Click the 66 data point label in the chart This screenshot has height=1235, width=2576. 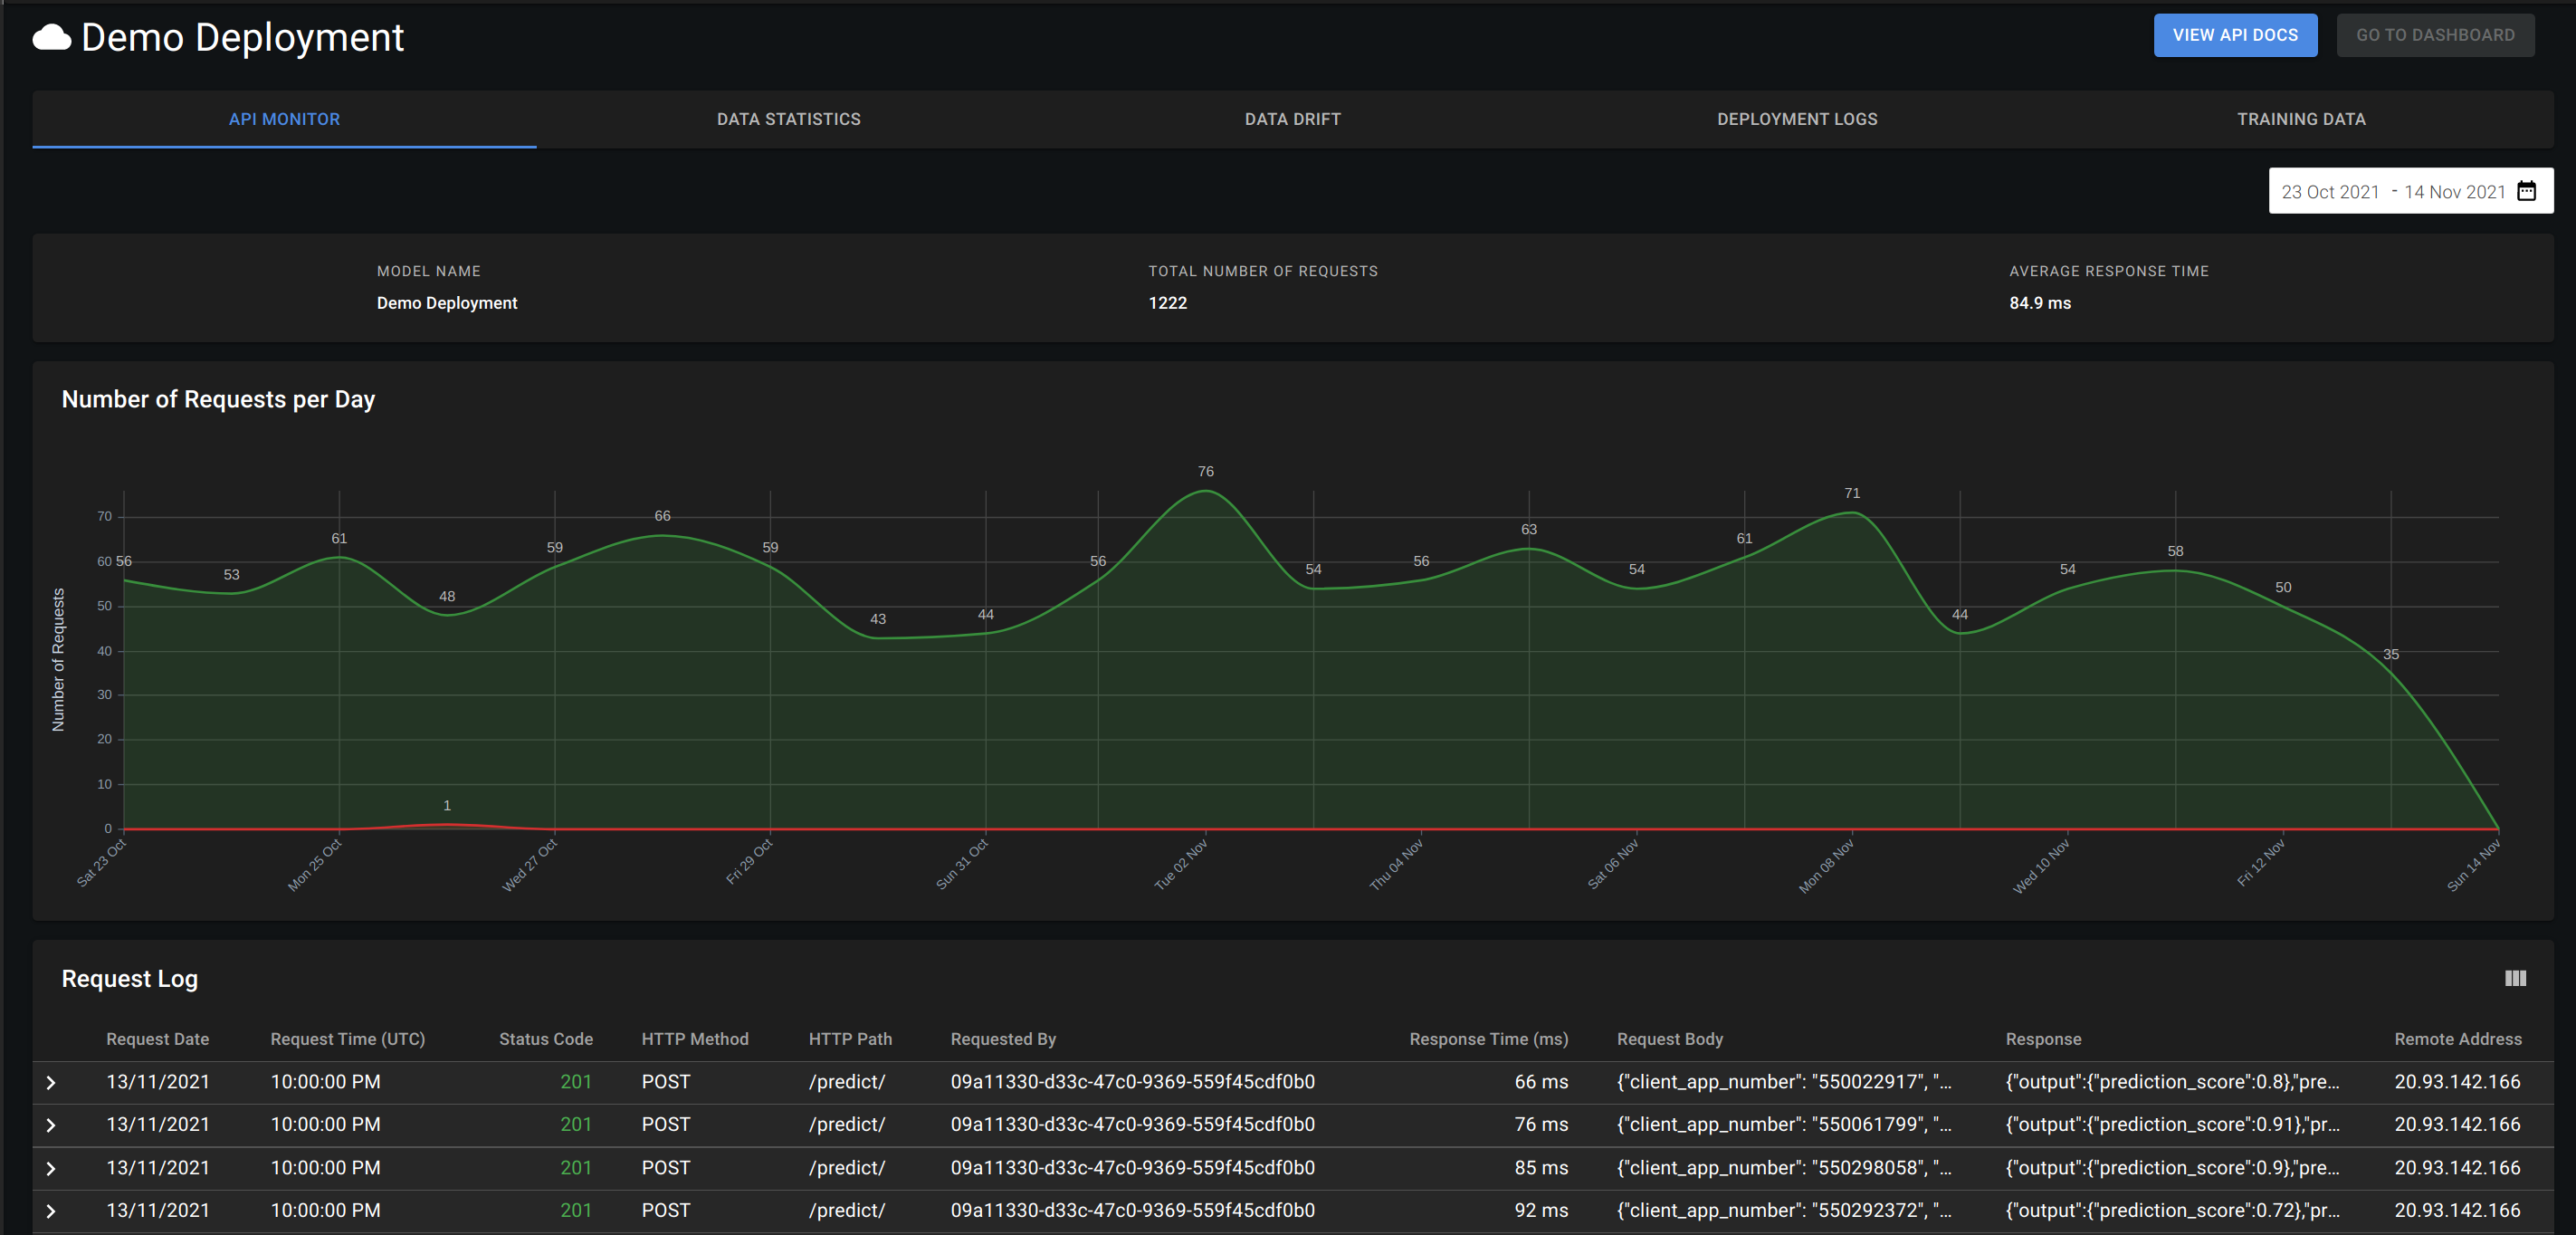coord(662,516)
